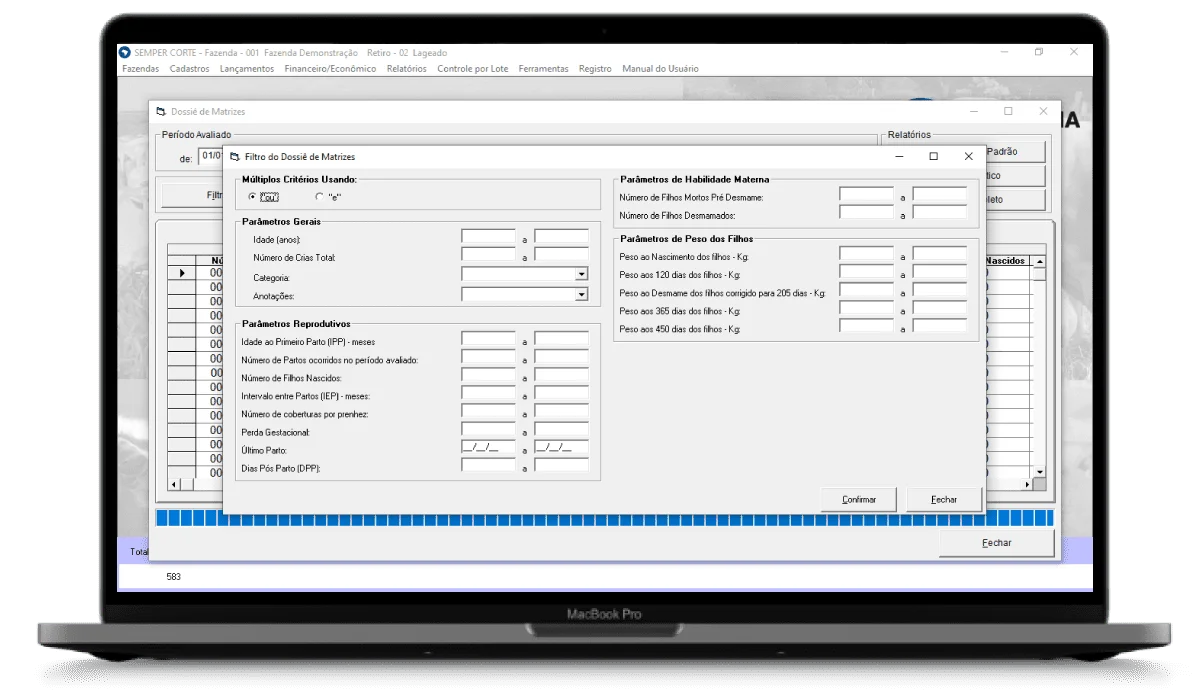
Task: Close the Filtro do Dossiê dialog with X
Action: 968,157
